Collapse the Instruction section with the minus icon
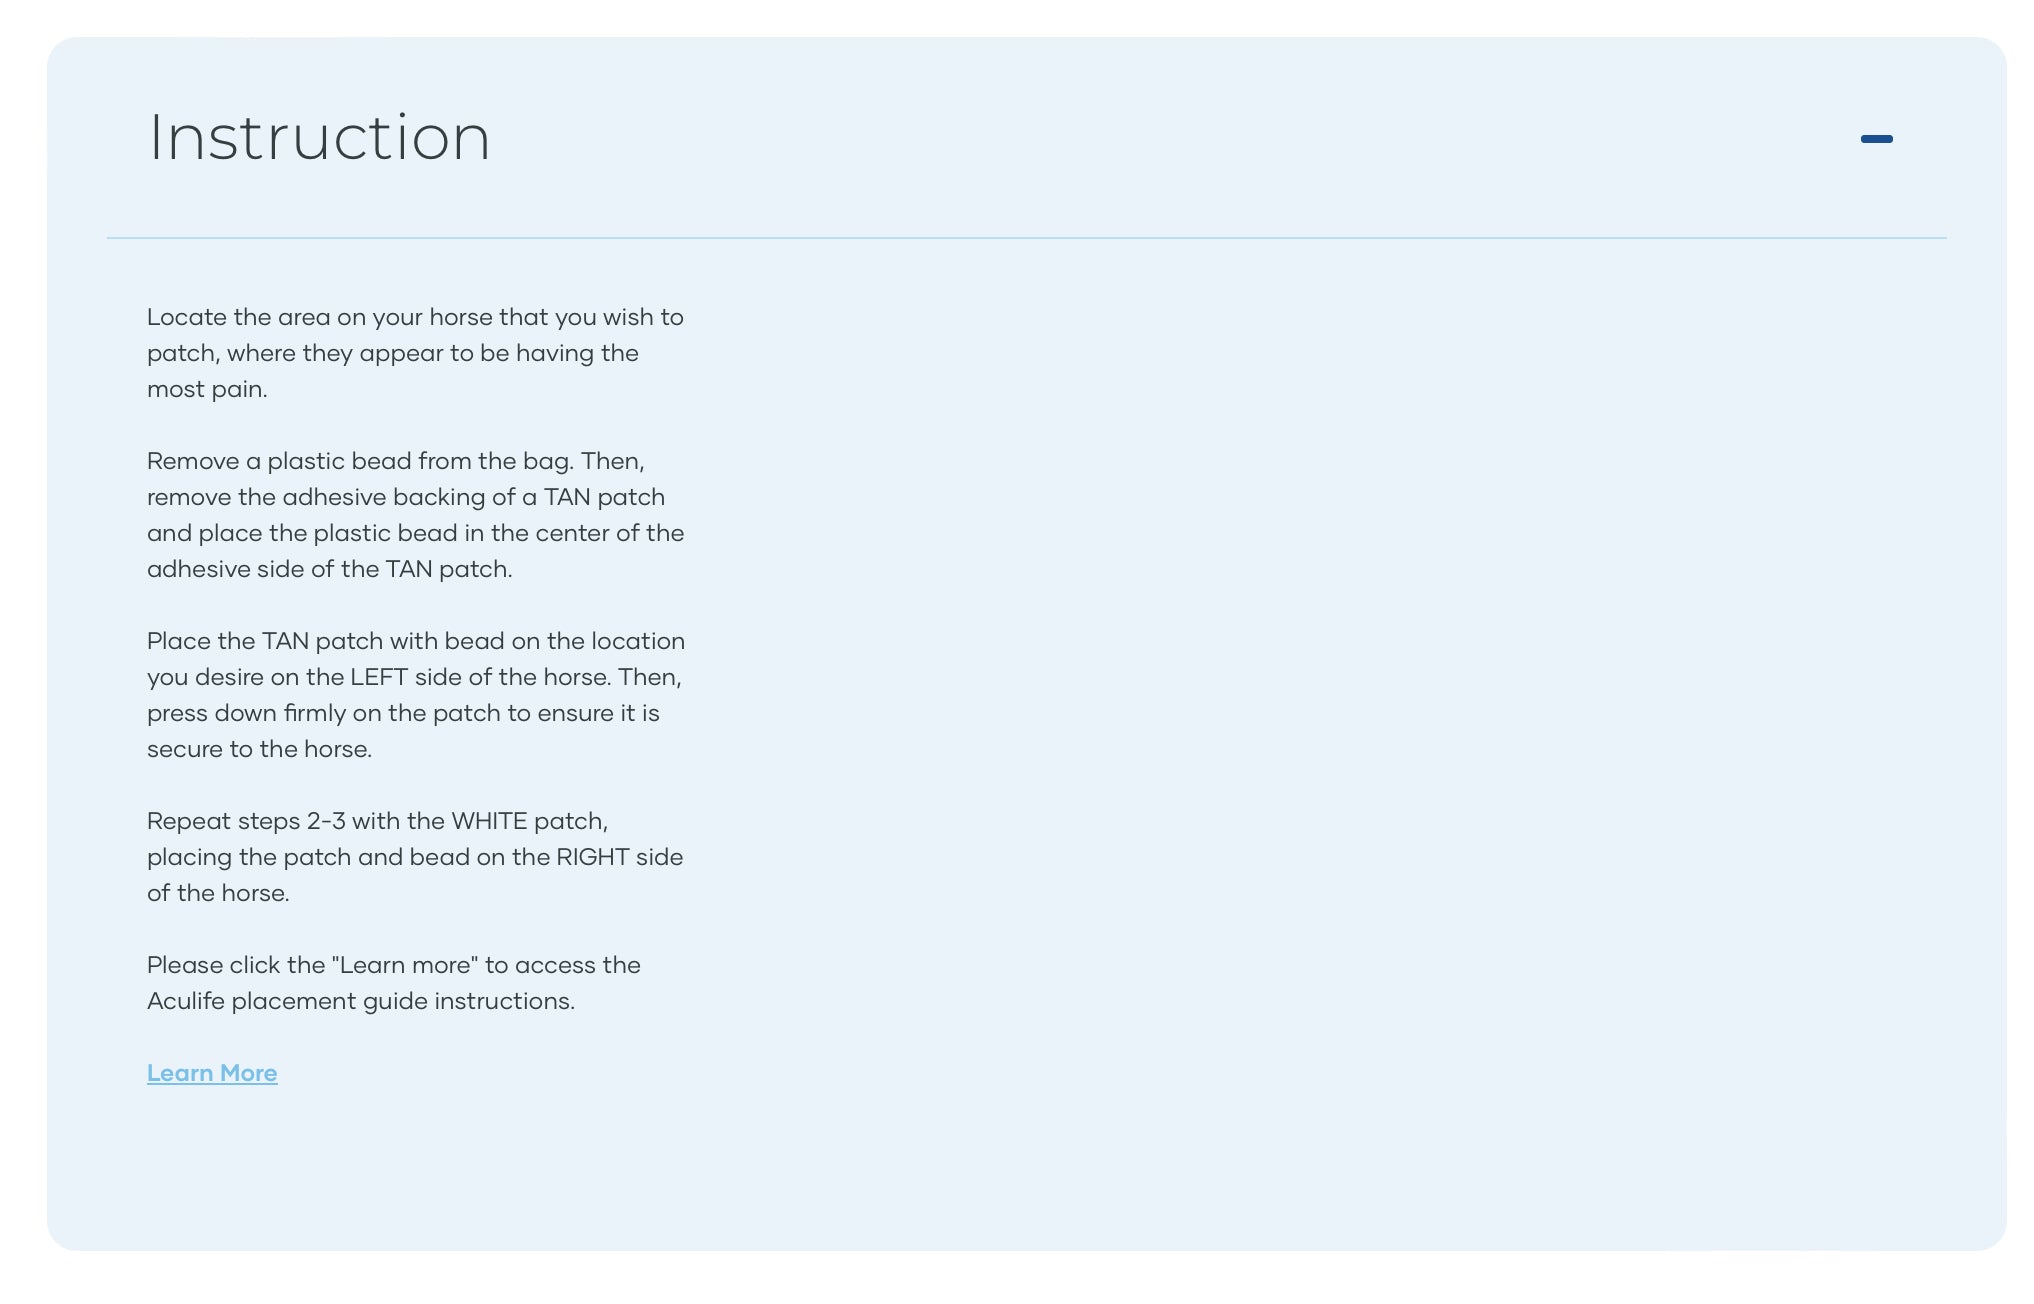Screen dimensions: 2034x1304 point(1876,139)
